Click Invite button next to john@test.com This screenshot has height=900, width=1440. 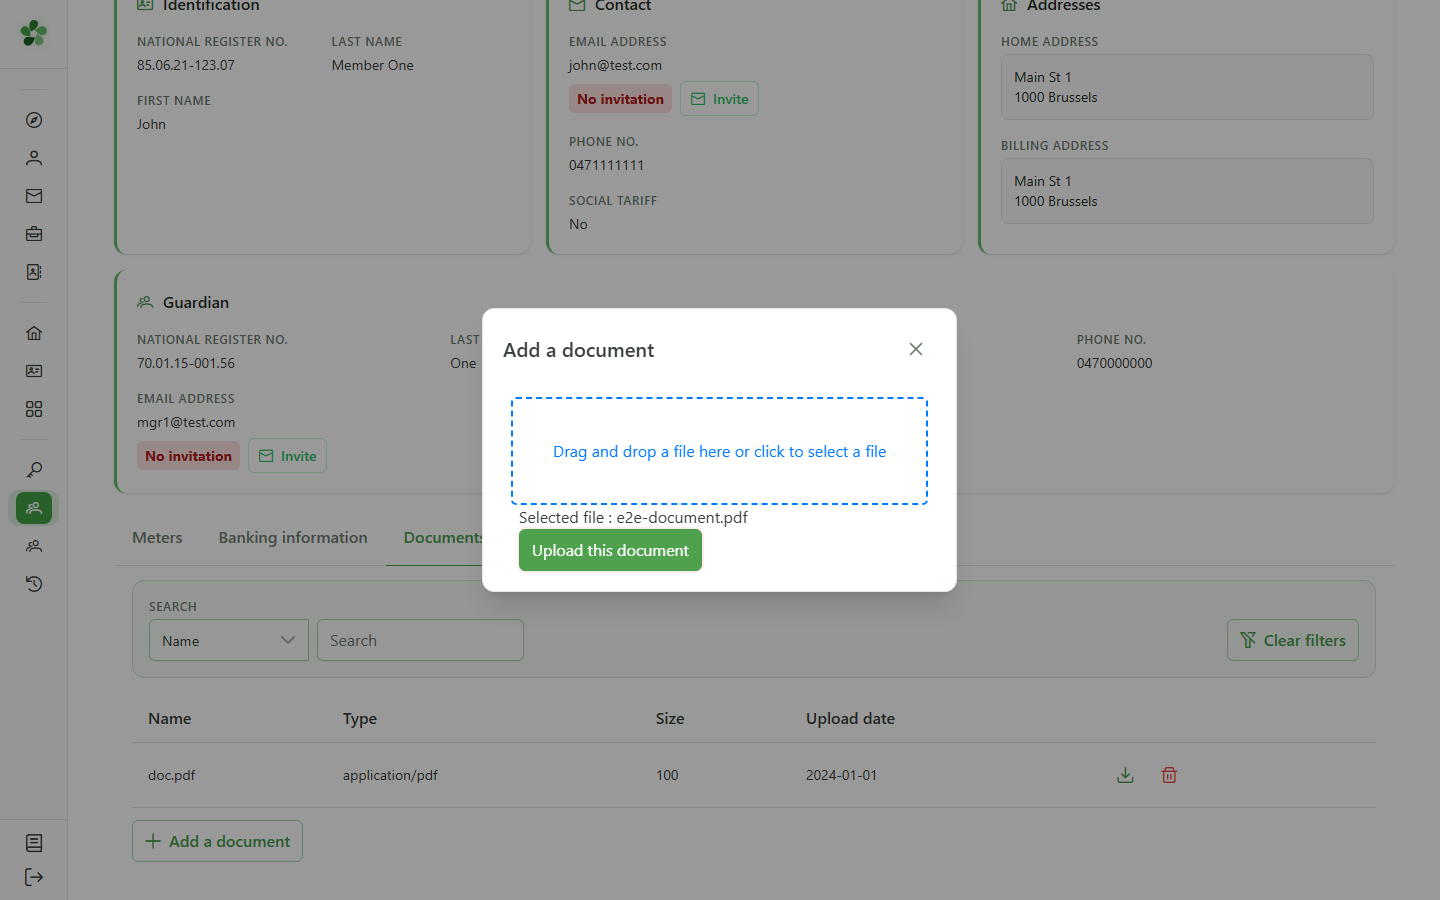click(719, 99)
